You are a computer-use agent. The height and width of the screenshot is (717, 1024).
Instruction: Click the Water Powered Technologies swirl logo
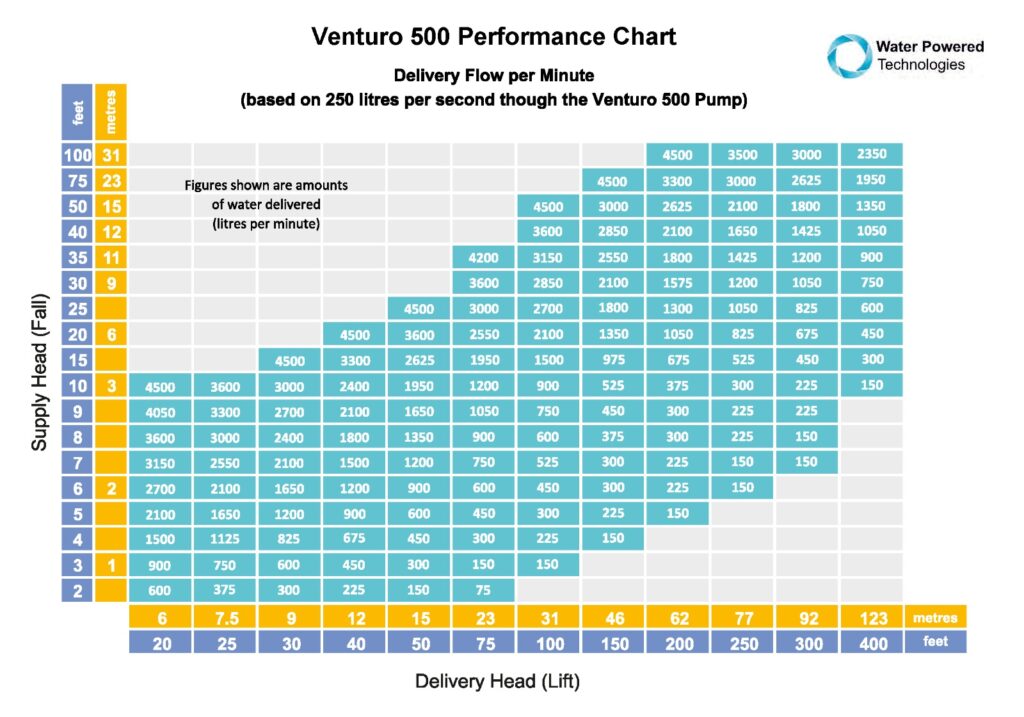click(x=850, y=55)
